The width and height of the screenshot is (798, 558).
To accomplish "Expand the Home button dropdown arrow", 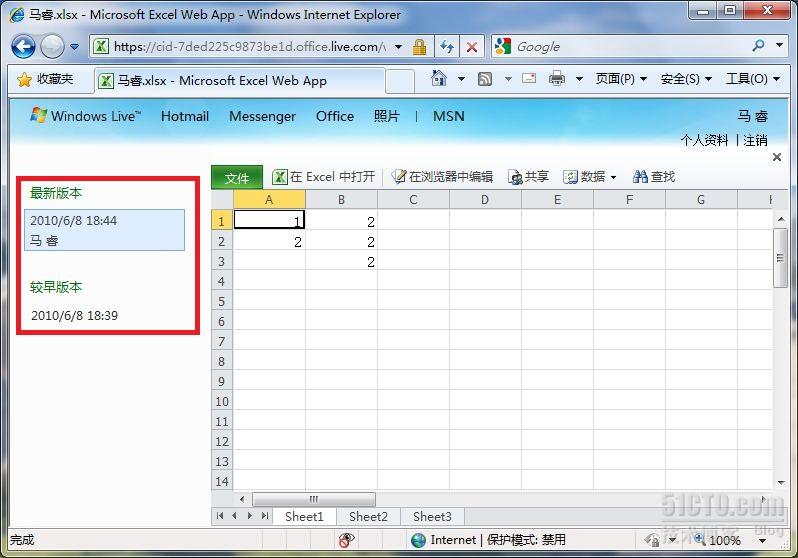I will click(461, 79).
